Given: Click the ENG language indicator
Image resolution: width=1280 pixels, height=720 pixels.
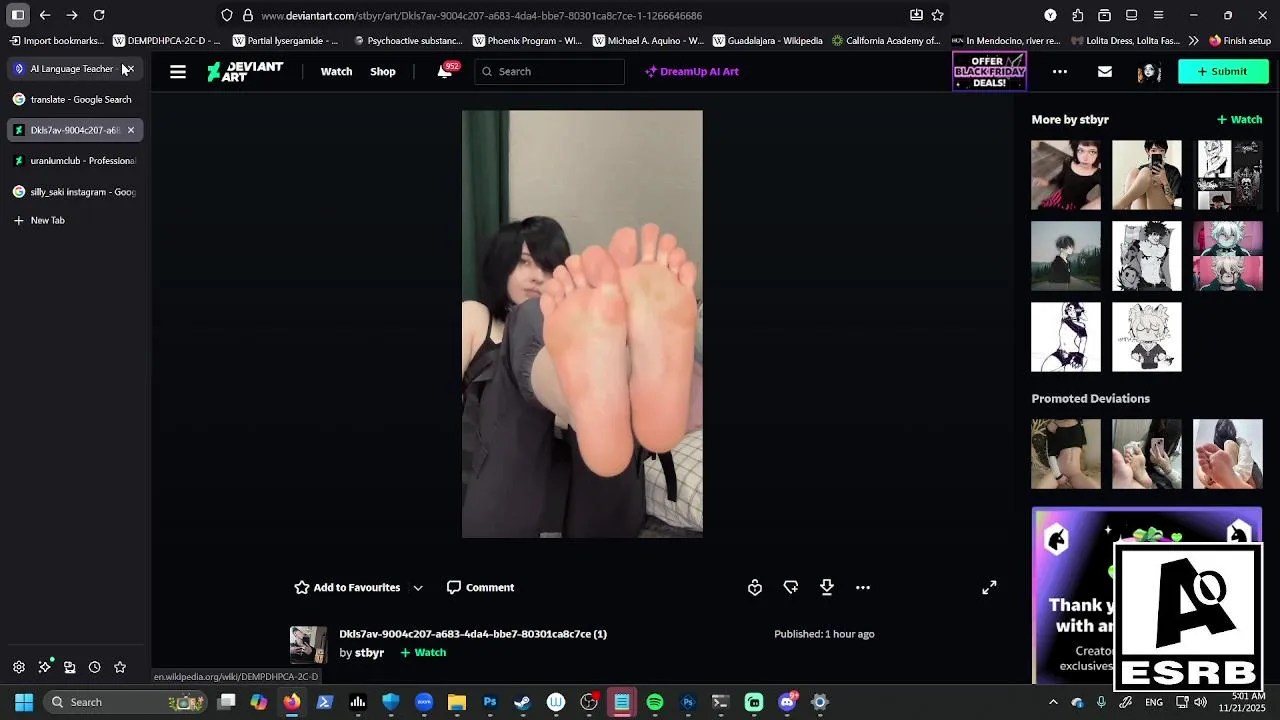Looking at the screenshot, I should click(1154, 702).
